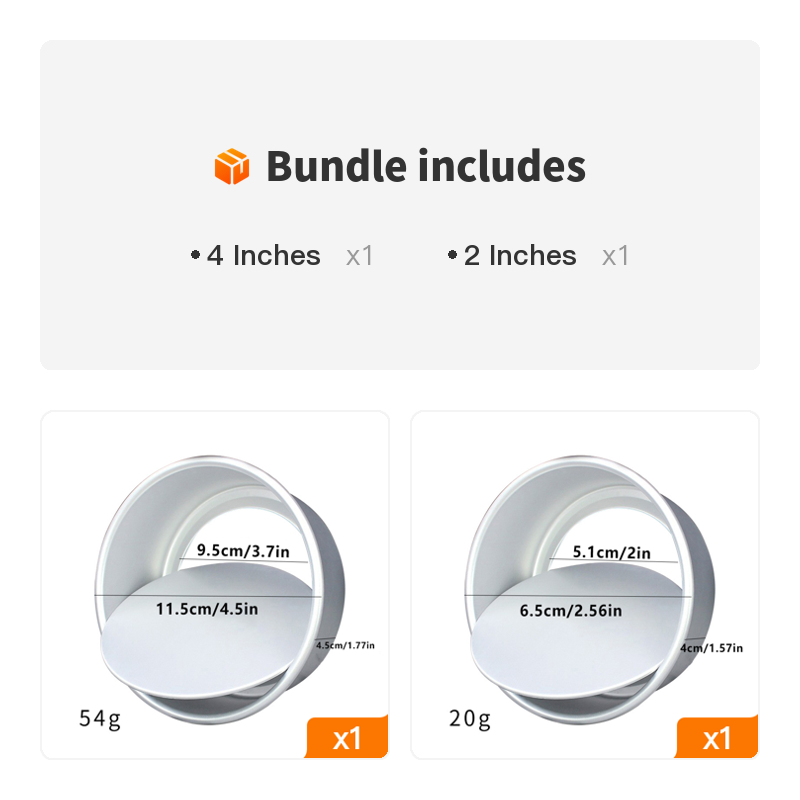Screen dimensions: 800x800
Task: Click the "Bundle includes" heading
Action: pos(426,166)
